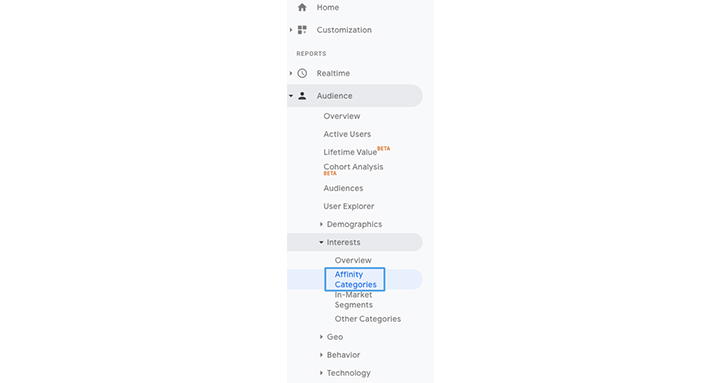The width and height of the screenshot is (720, 383).
Task: Open Lifetime Value beta report
Action: point(357,151)
